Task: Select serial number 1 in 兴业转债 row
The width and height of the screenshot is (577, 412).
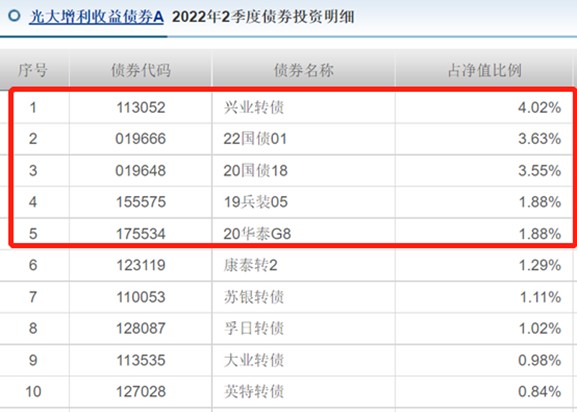Action: click(33, 108)
